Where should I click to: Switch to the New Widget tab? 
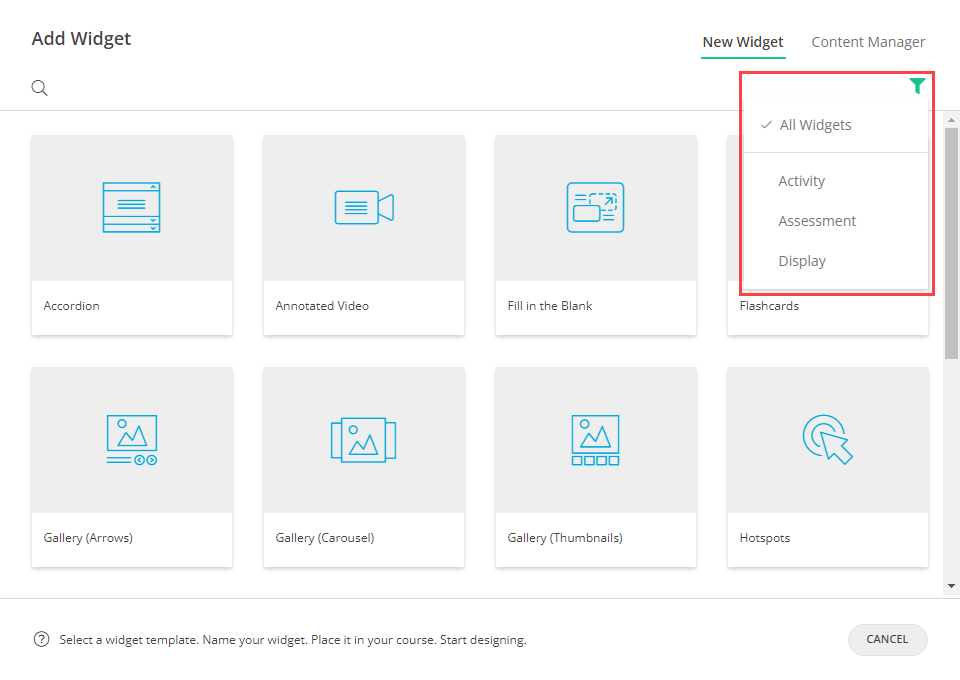pos(743,42)
